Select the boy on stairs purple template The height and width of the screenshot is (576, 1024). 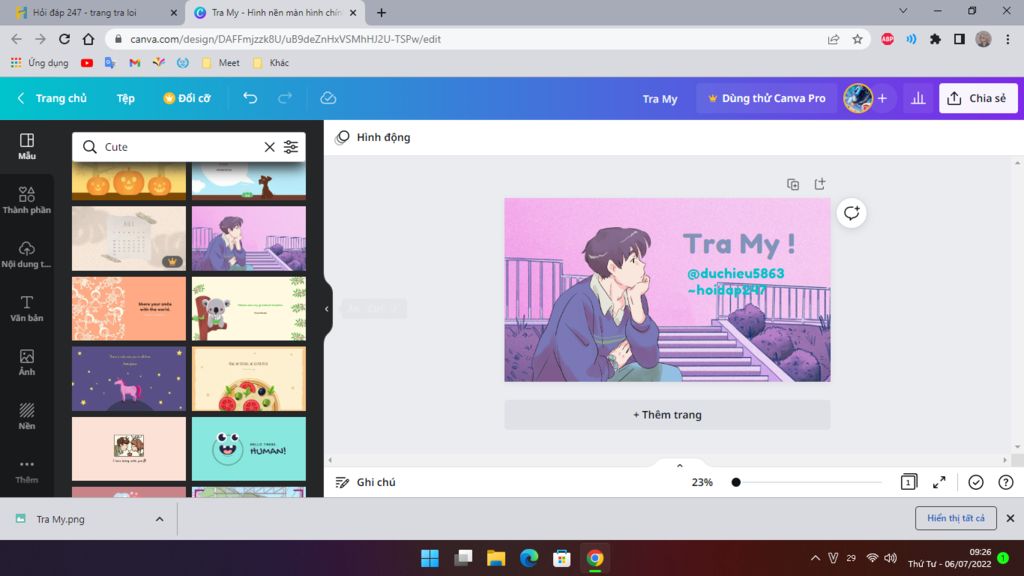[249, 238]
